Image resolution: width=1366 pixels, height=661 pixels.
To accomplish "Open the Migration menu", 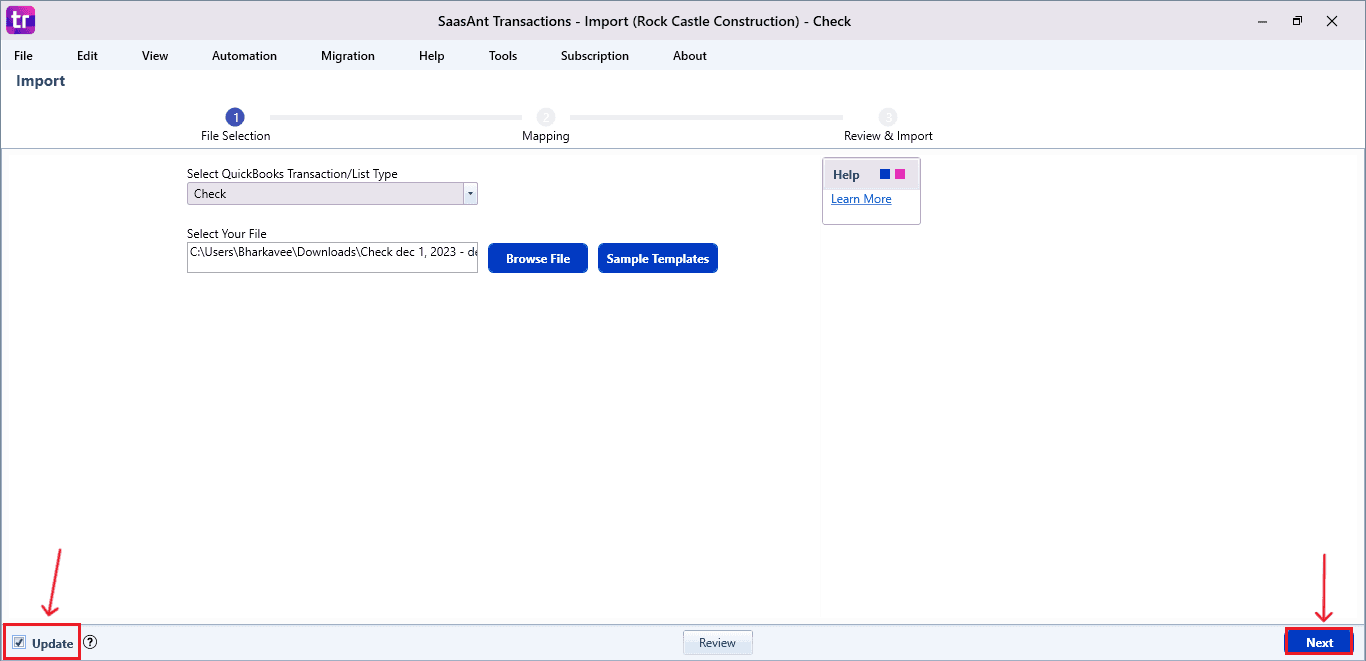I will [348, 56].
